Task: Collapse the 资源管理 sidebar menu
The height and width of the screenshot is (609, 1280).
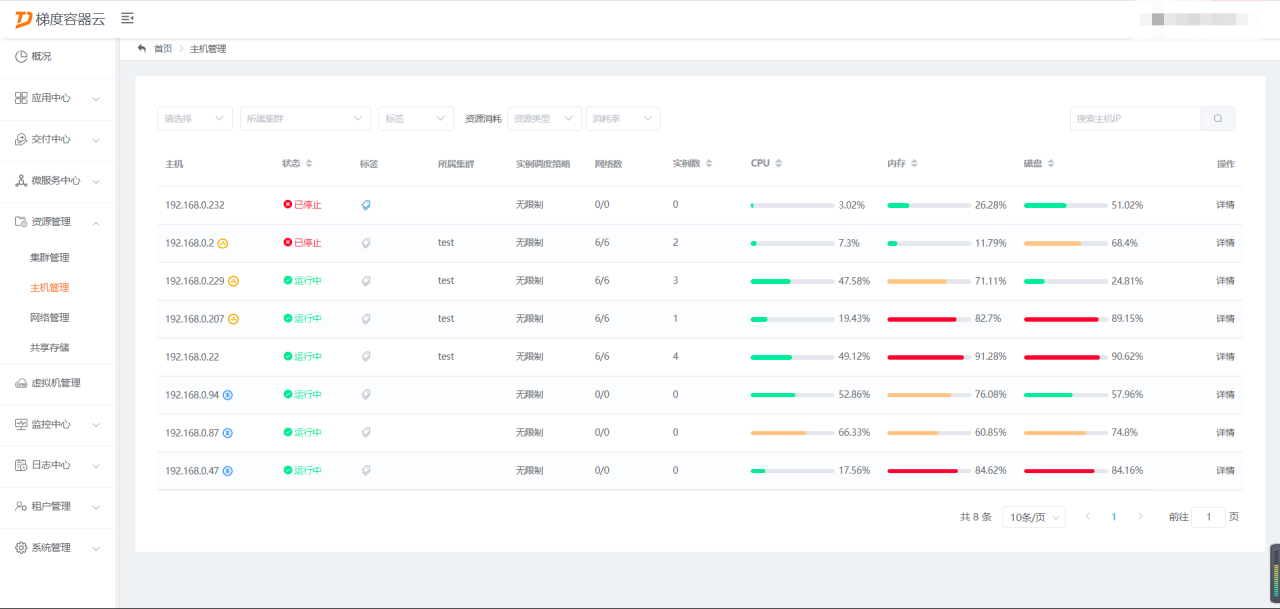Action: point(58,222)
